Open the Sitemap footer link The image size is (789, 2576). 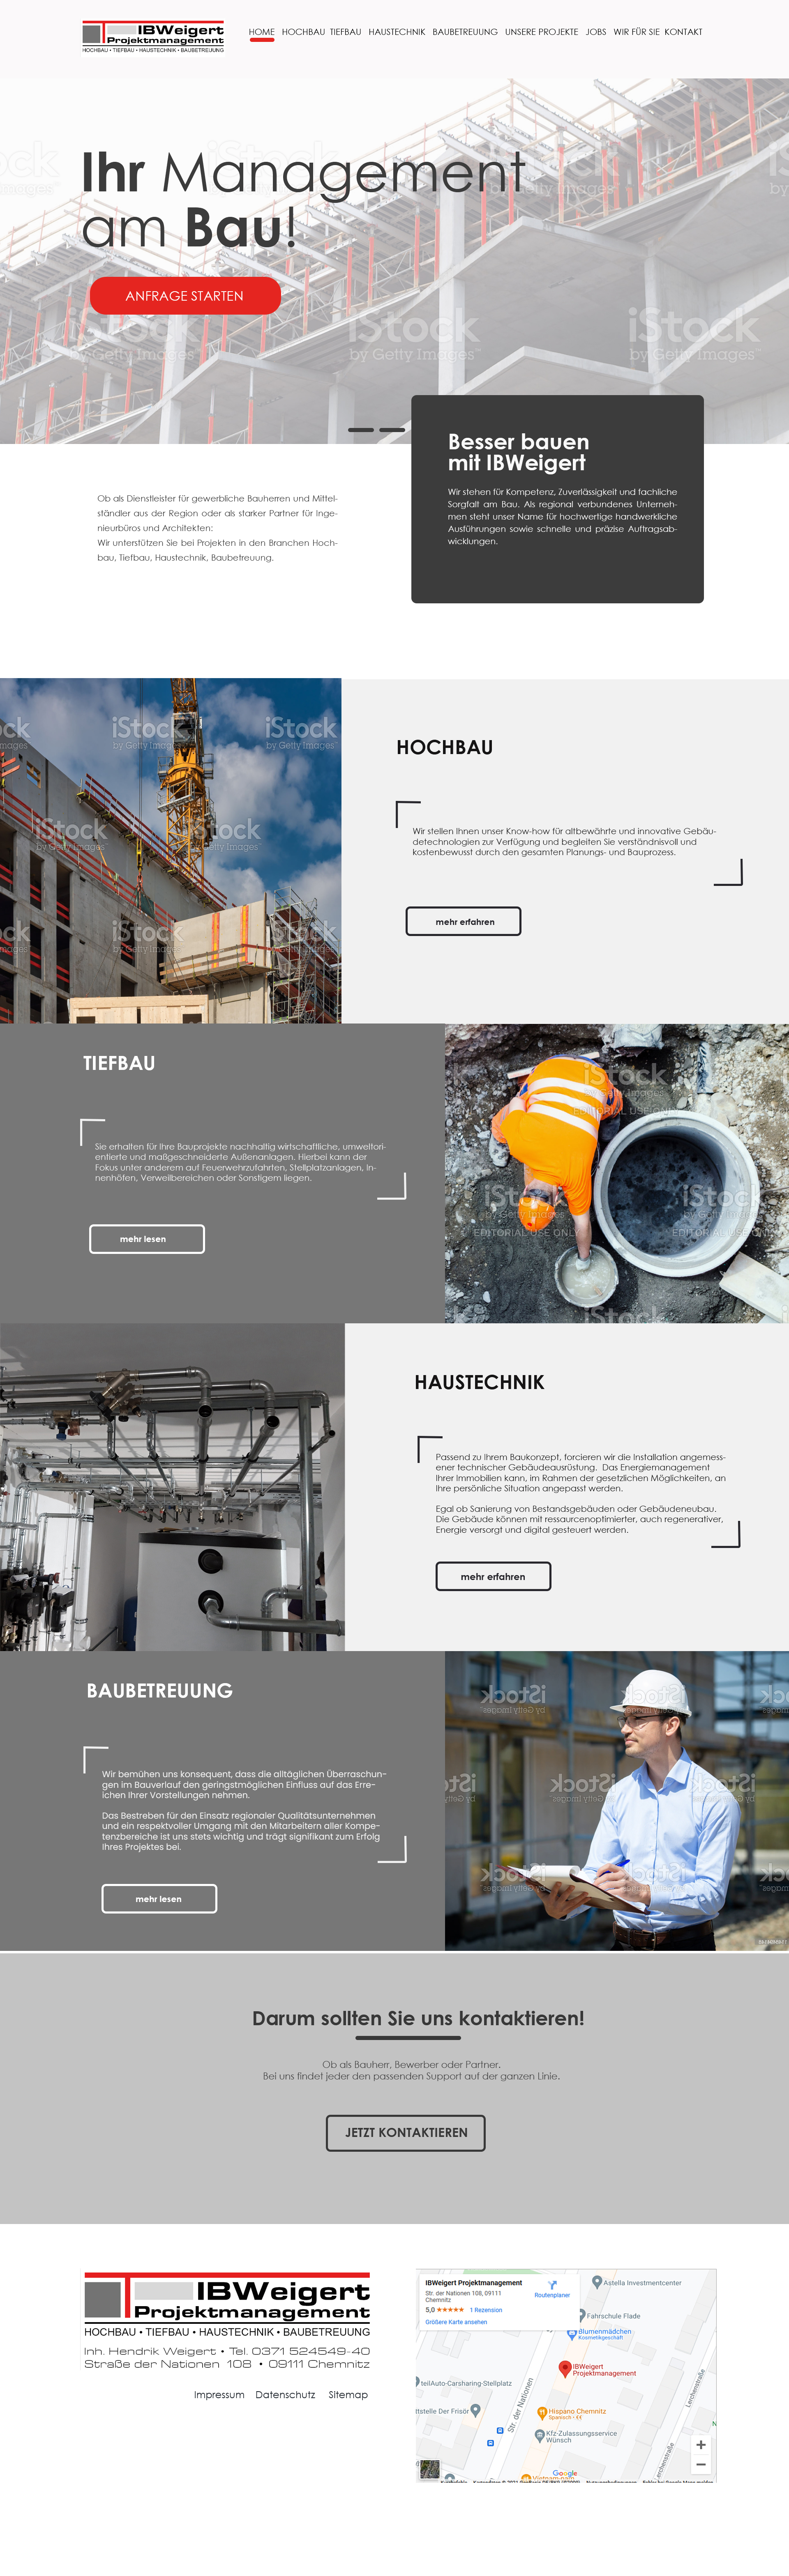[348, 2395]
